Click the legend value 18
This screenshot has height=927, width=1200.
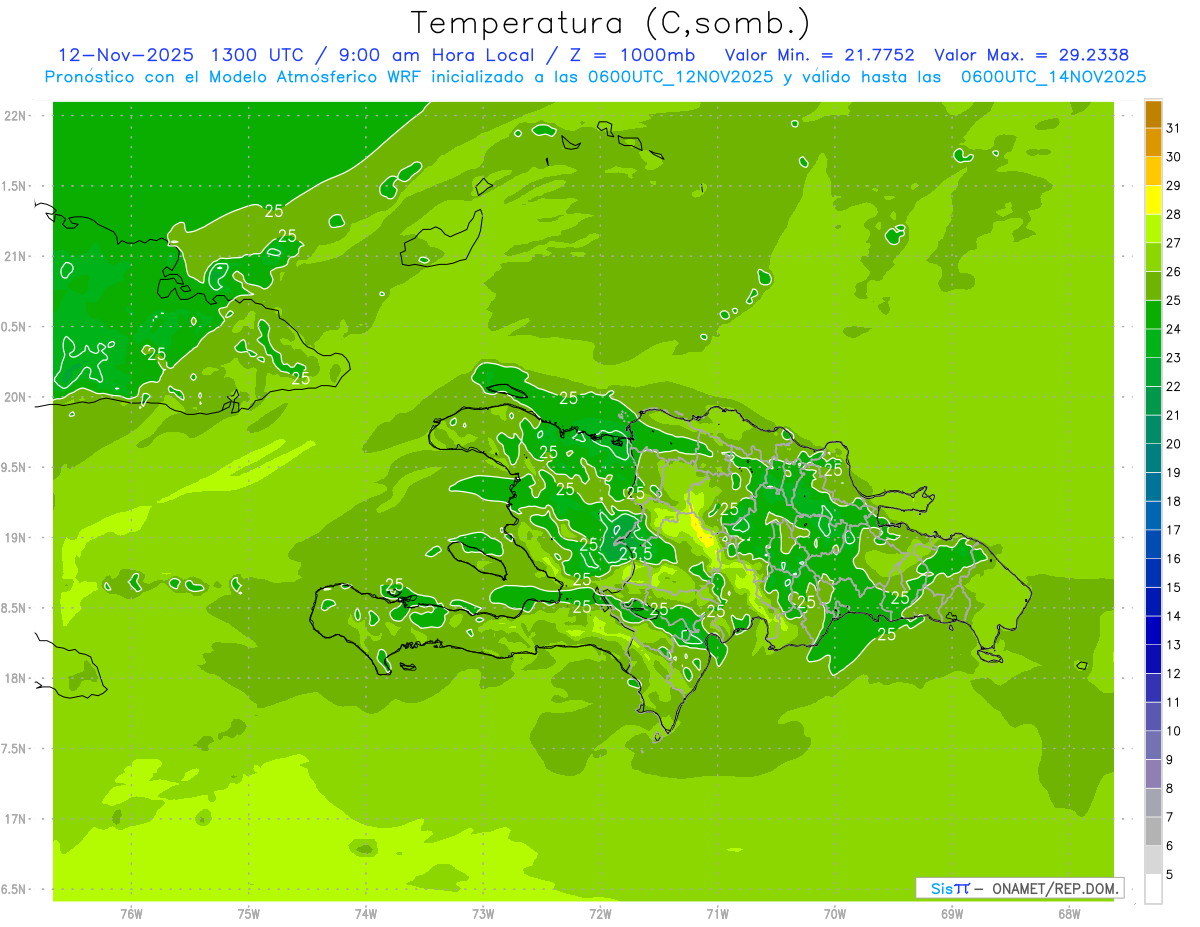point(1174,501)
